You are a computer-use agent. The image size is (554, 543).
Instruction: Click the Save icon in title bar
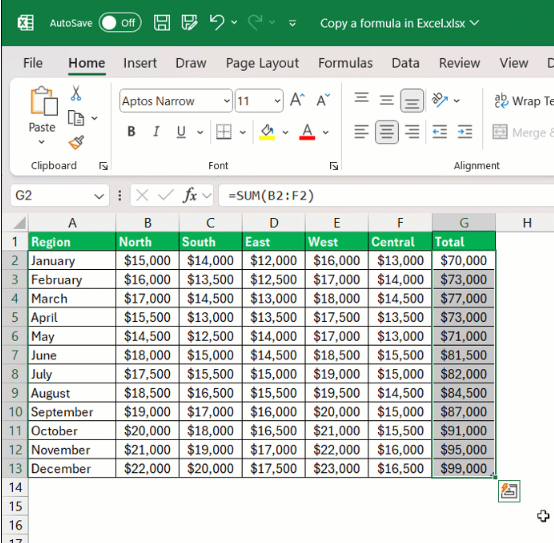point(162,23)
